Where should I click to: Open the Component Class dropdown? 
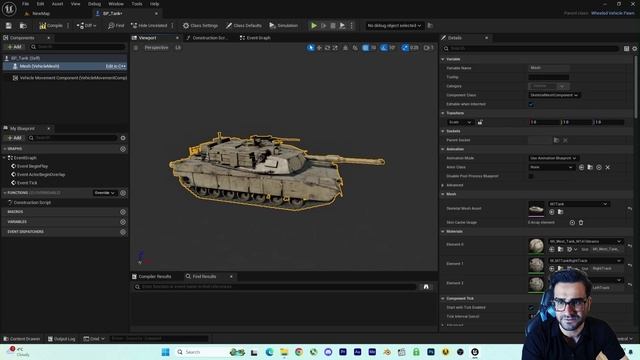coord(555,95)
